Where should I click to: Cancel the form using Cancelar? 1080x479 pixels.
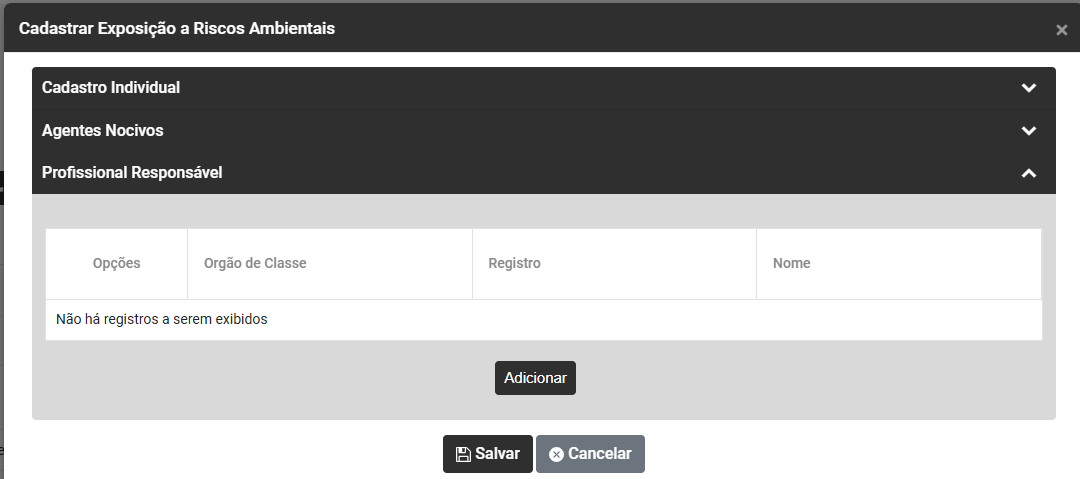coord(590,454)
